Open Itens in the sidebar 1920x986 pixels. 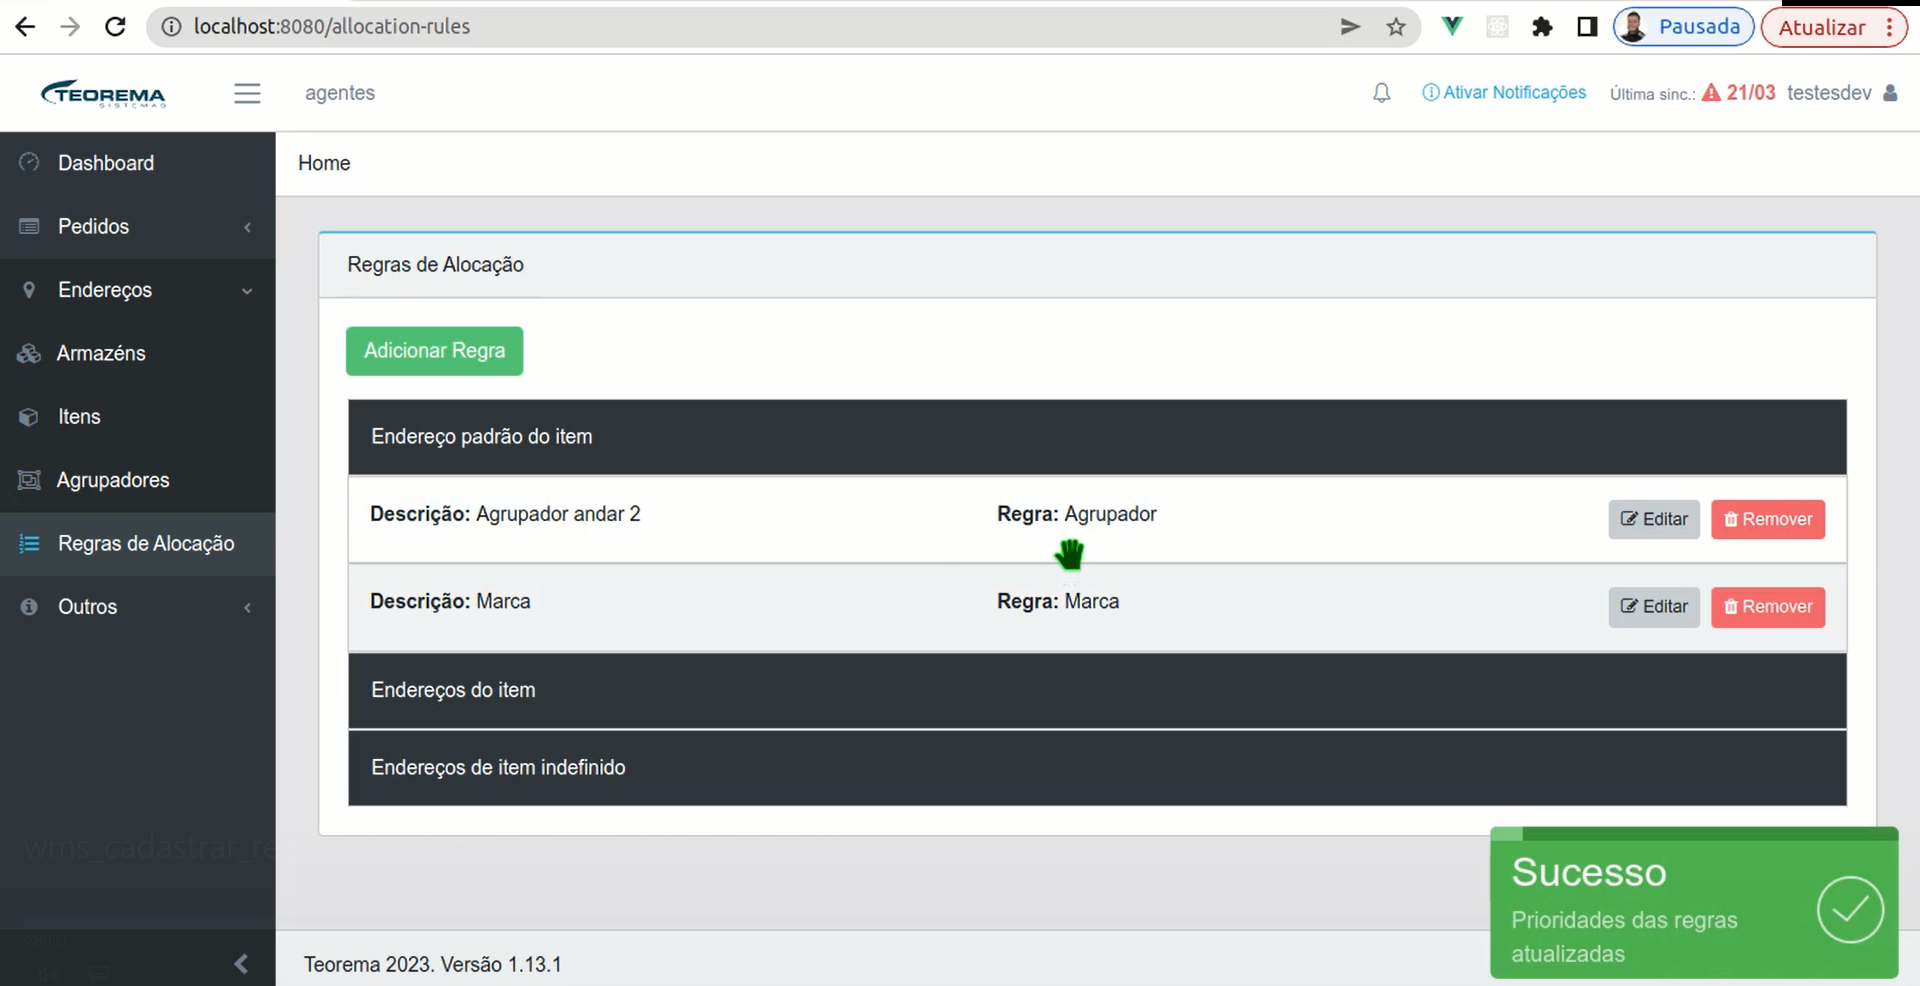(137, 417)
